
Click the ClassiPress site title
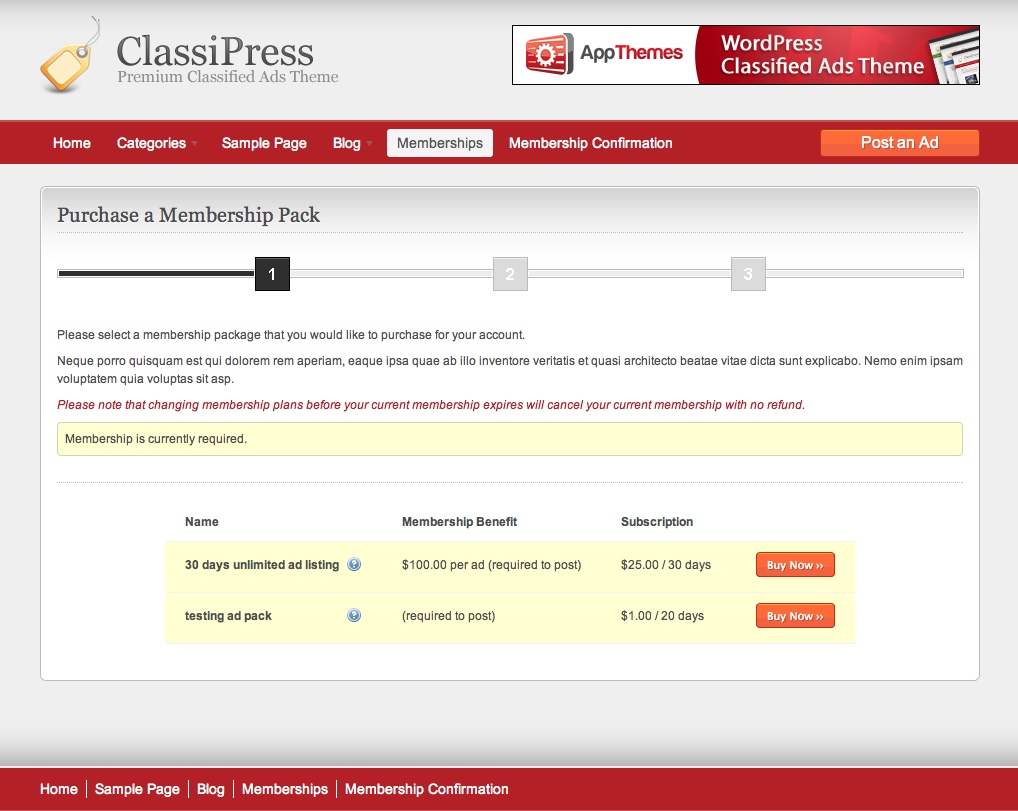(215, 52)
